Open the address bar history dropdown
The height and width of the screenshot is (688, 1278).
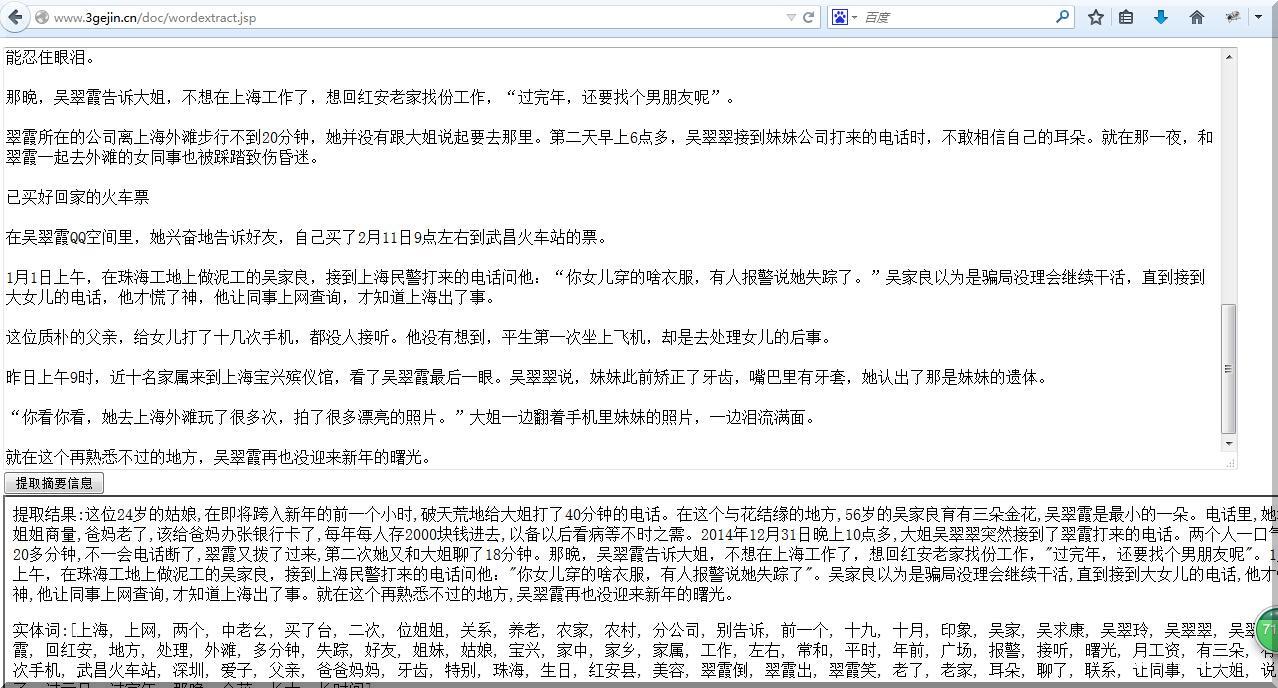(x=791, y=17)
